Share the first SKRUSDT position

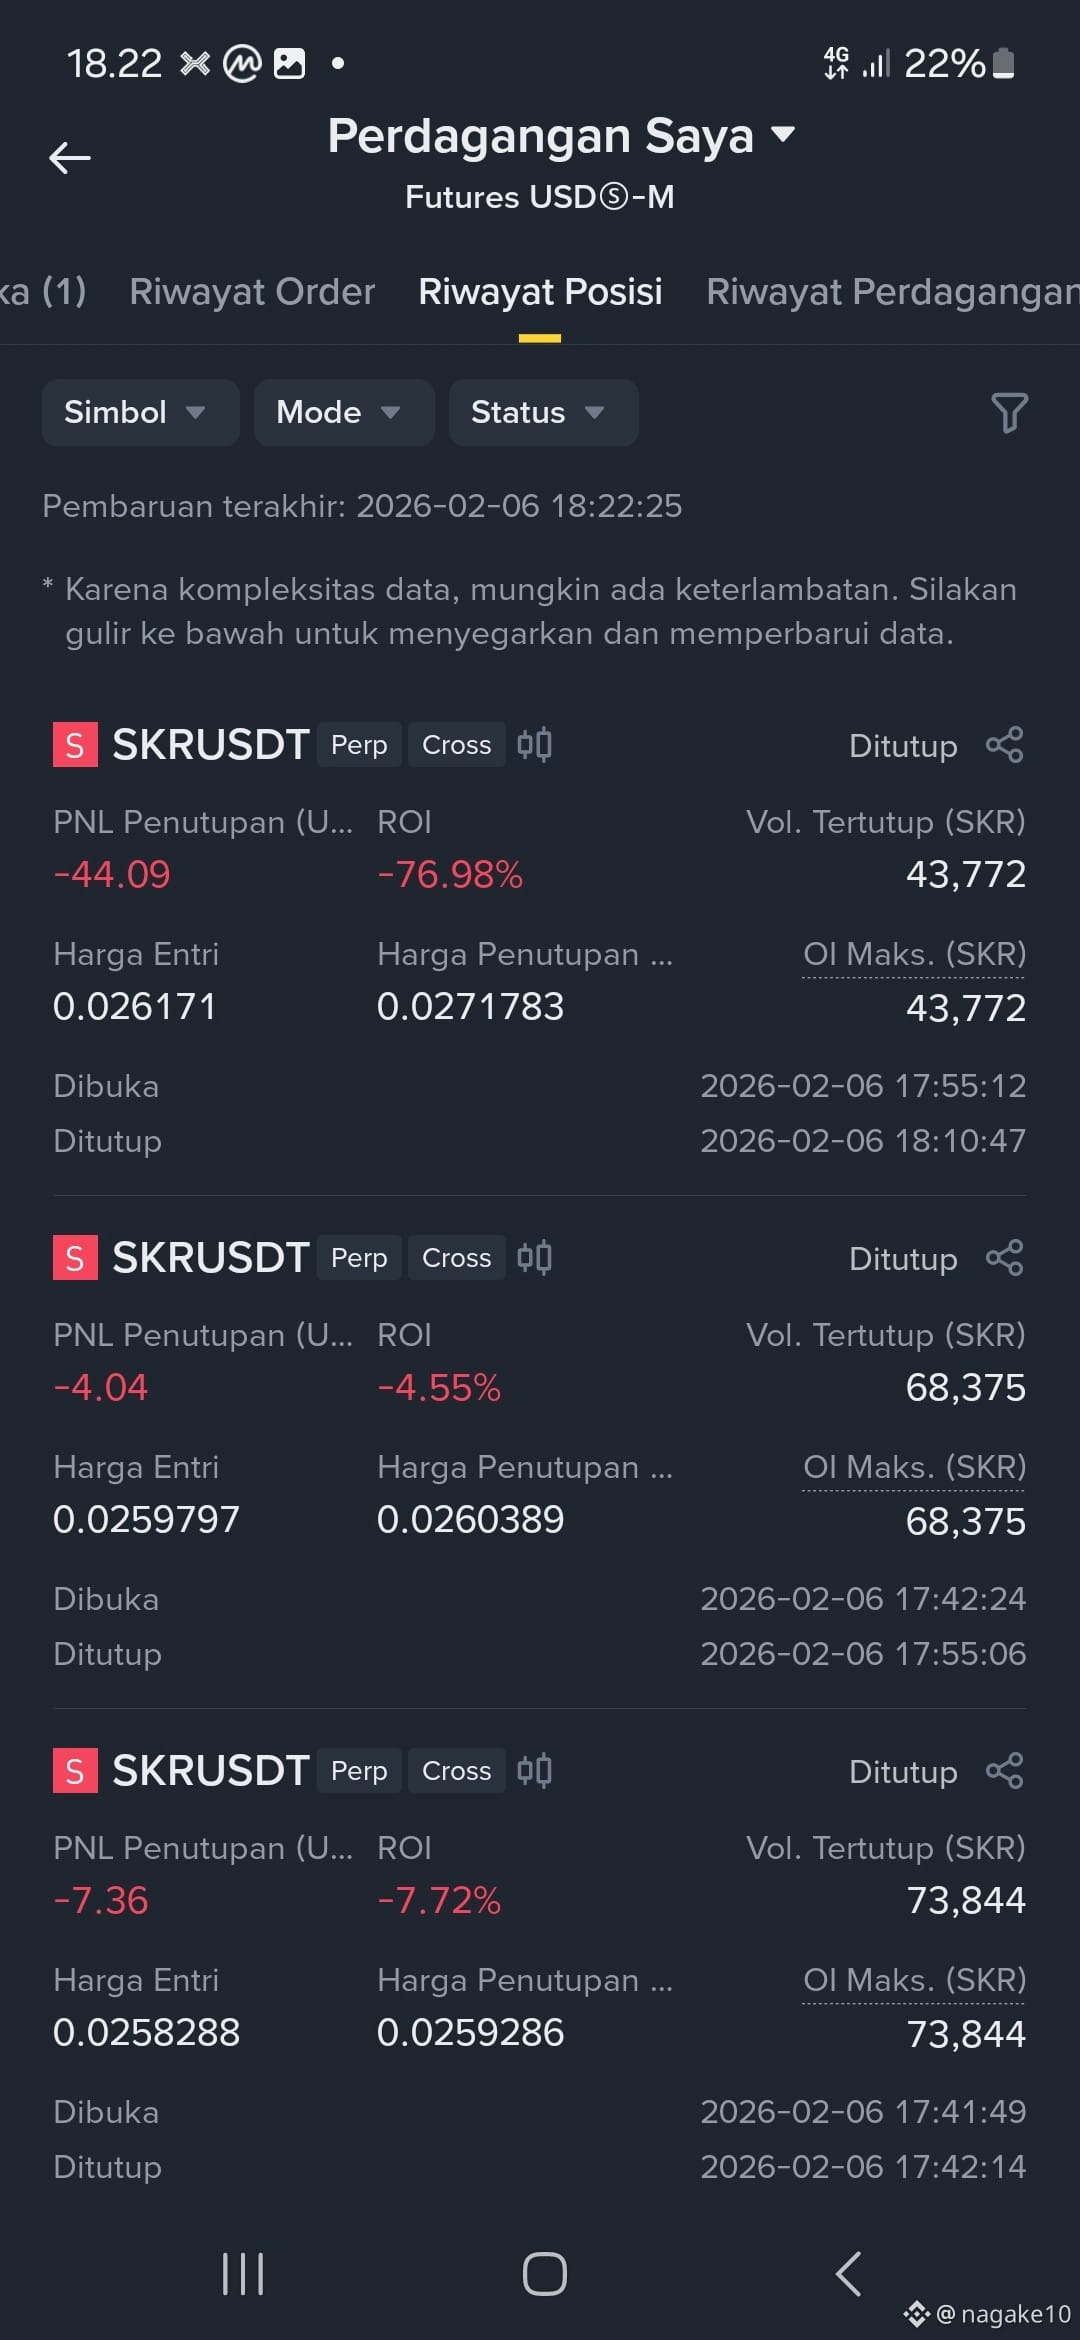click(x=1004, y=745)
